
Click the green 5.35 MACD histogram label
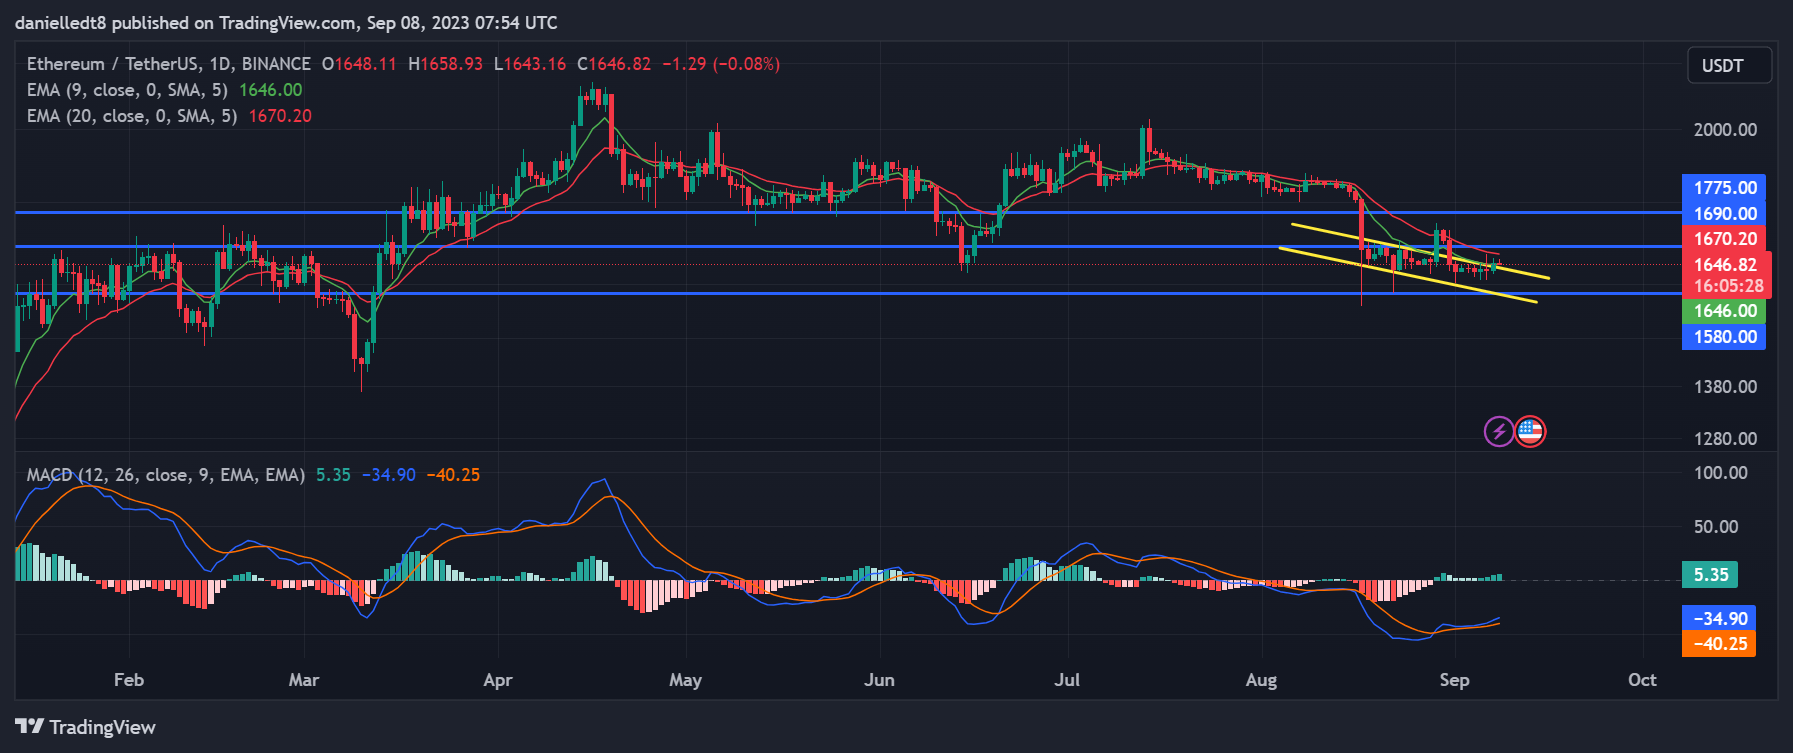pos(1710,575)
